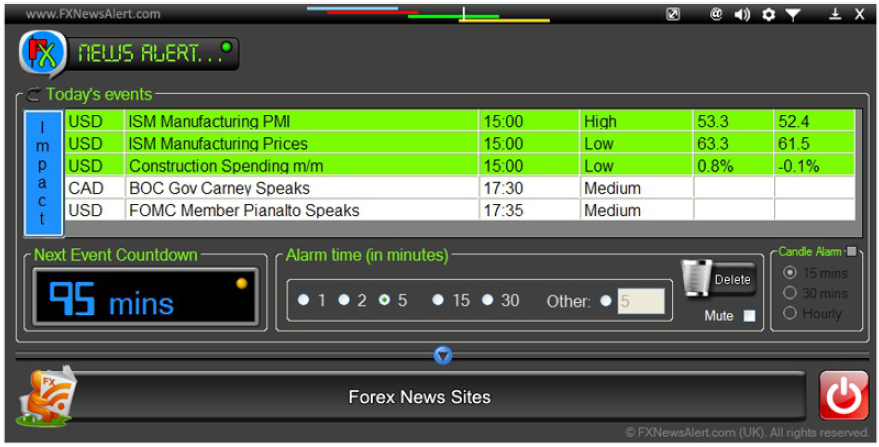The height and width of the screenshot is (447, 879).
Task: Click the session timeline bar at top
Action: click(x=428, y=15)
